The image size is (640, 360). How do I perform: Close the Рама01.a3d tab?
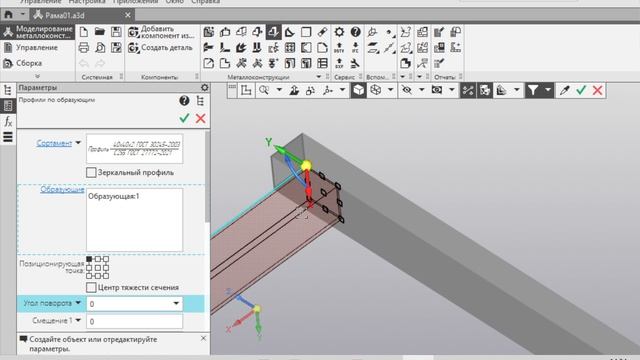(x=128, y=15)
